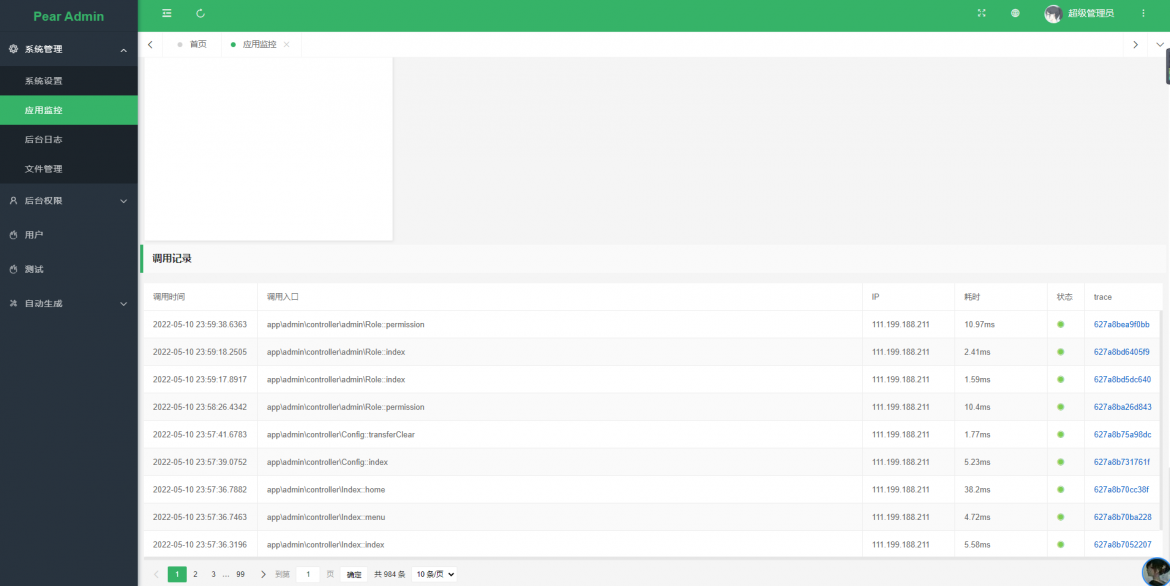Open the 用户 sidebar item
This screenshot has width=1170, height=586.
[x=69, y=234]
